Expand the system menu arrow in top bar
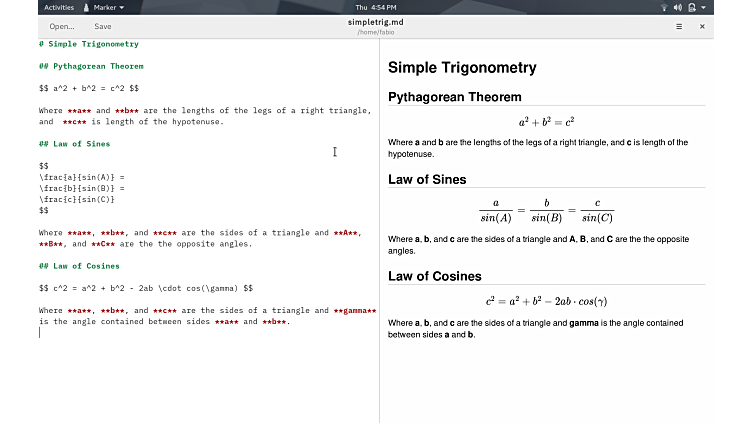 [704, 7]
